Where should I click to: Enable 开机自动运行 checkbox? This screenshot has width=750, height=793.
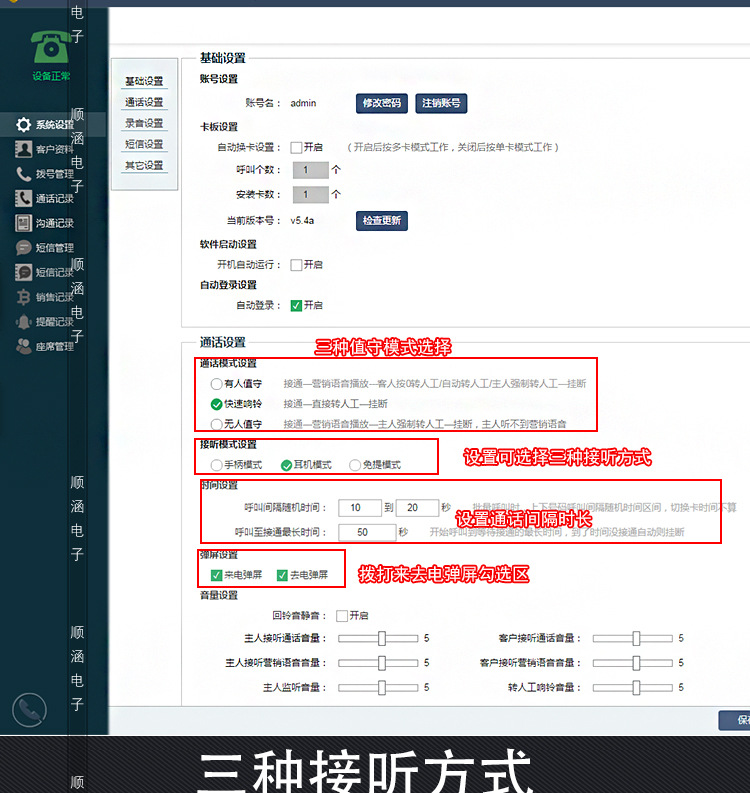click(296, 265)
